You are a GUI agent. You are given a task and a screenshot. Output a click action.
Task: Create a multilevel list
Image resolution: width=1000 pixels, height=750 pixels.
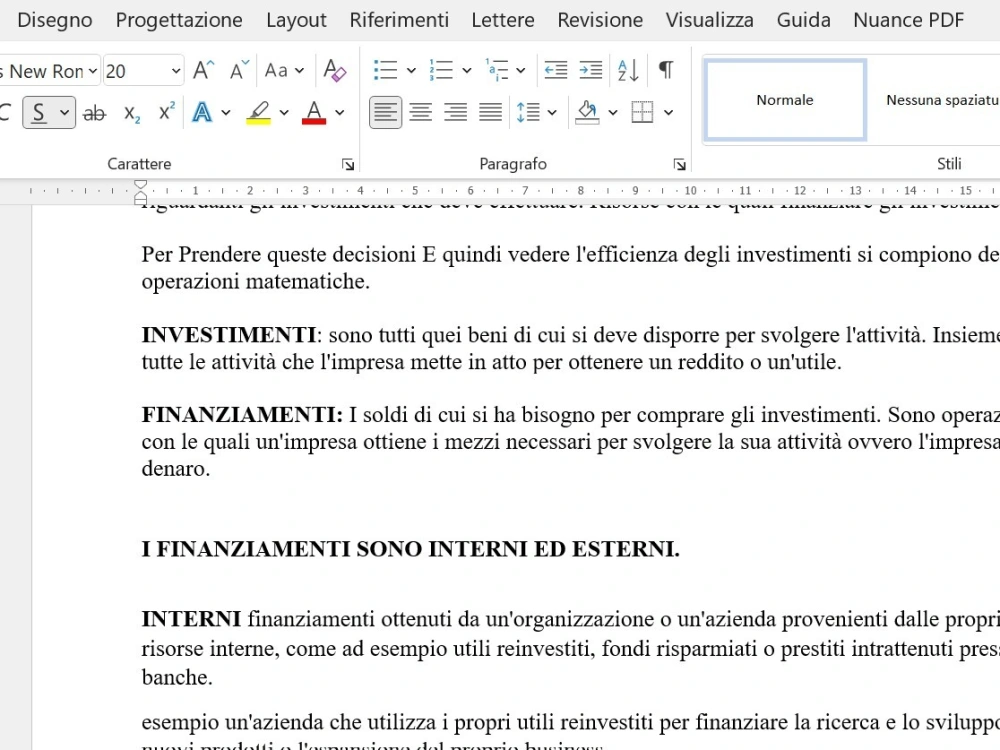tap(496, 70)
